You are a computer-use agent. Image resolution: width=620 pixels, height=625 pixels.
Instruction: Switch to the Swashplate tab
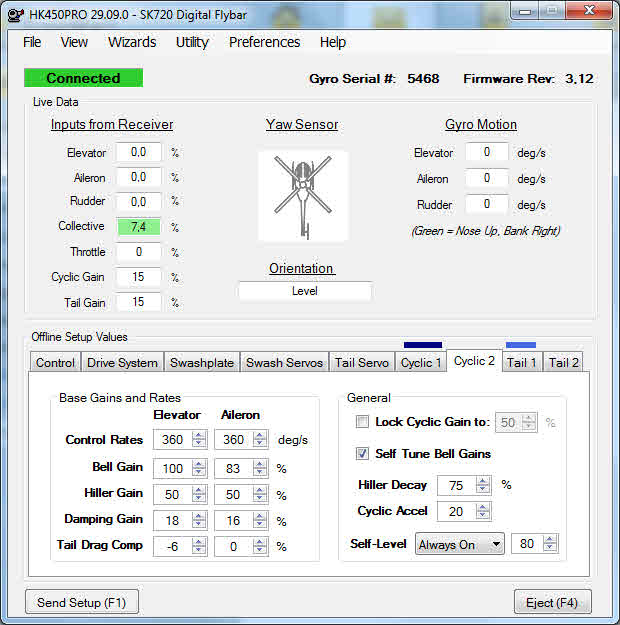[x=202, y=362]
